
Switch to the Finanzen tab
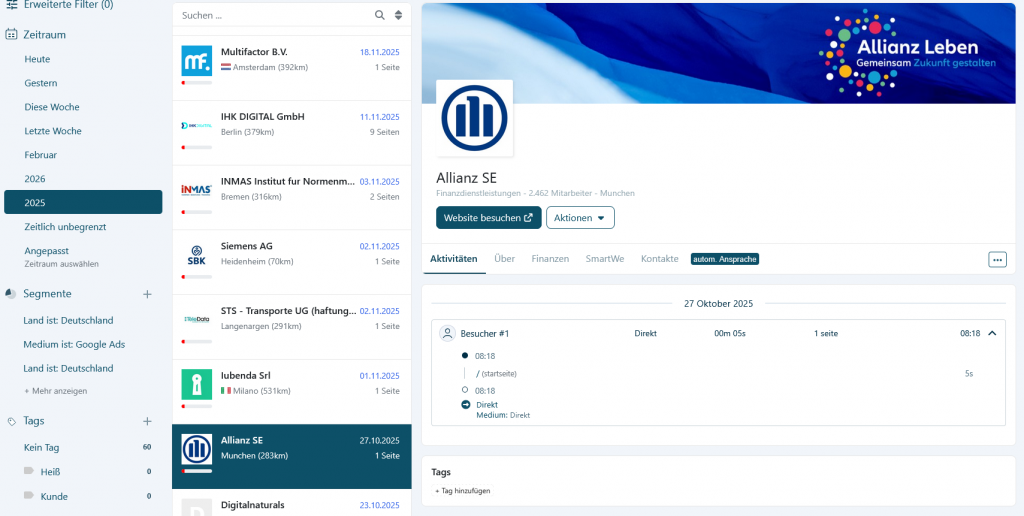(550, 259)
